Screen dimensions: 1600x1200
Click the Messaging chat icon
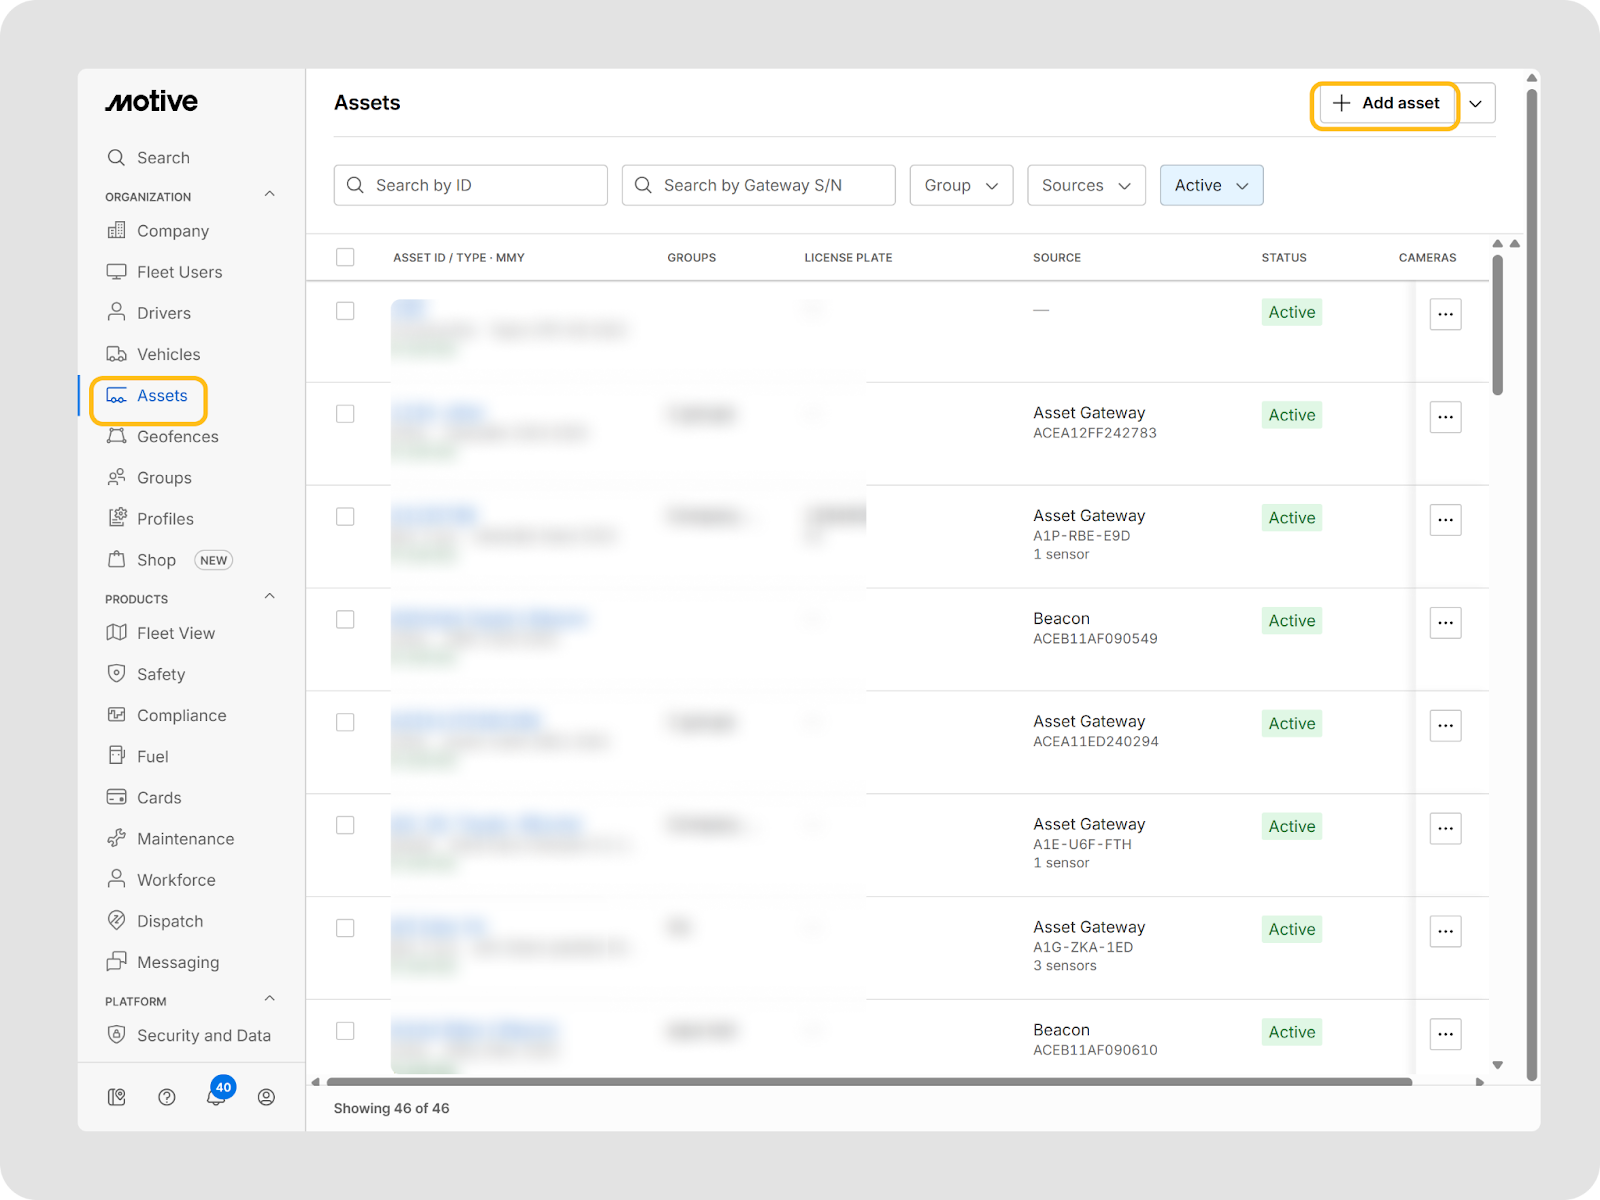pyautogui.click(x=117, y=961)
